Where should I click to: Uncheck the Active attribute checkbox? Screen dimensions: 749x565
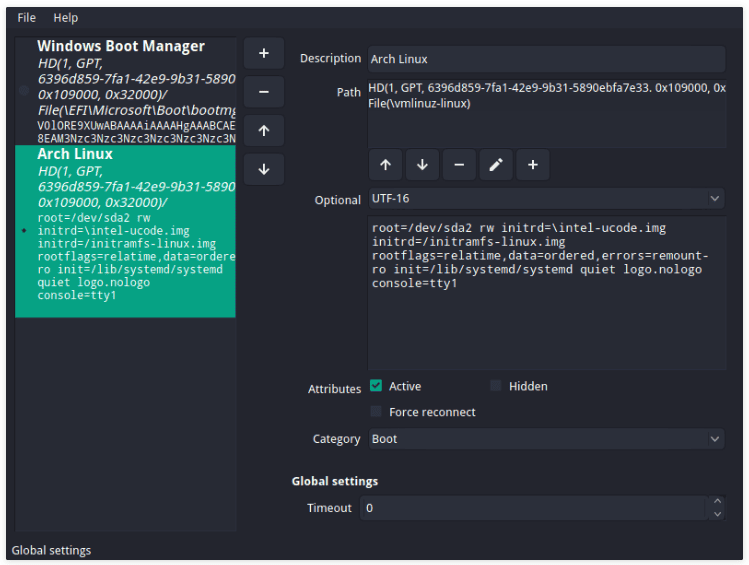pos(376,385)
